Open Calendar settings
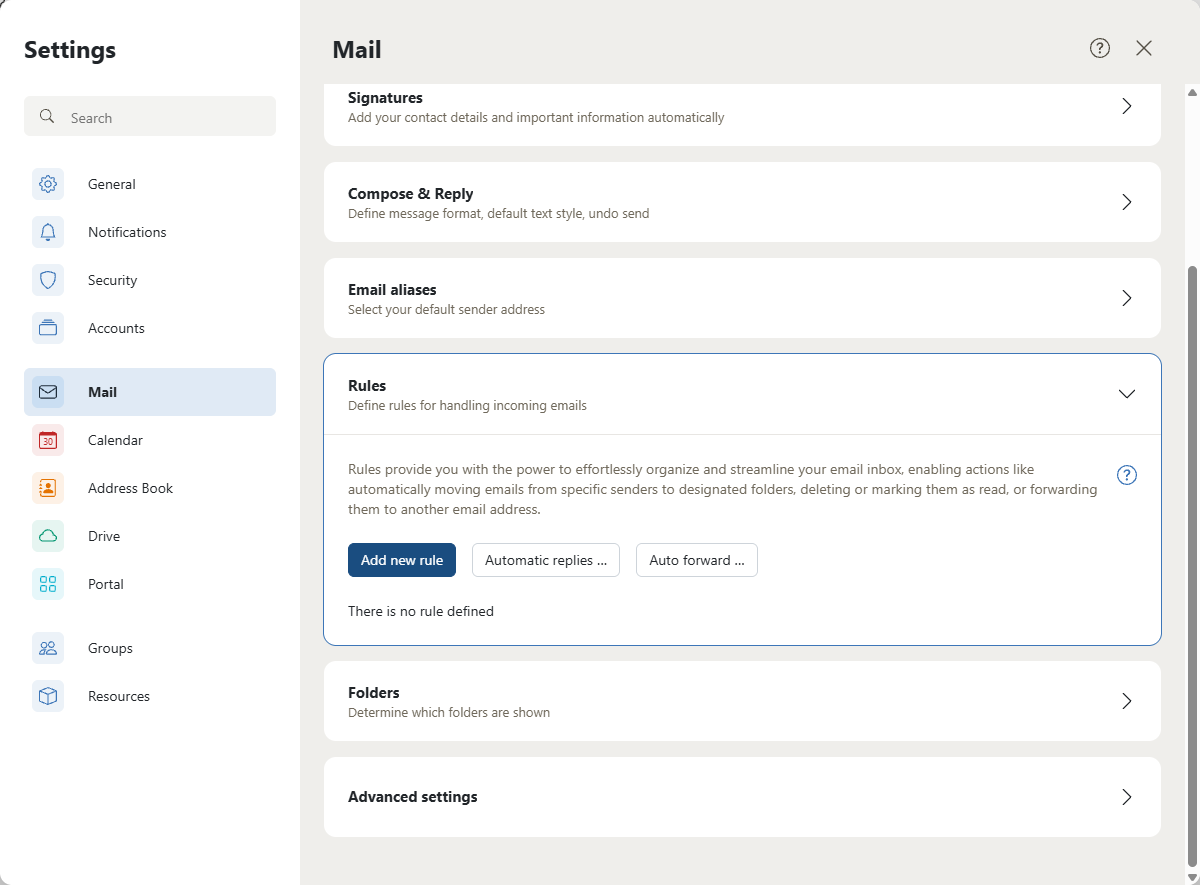This screenshot has height=885, width=1200. [150, 440]
